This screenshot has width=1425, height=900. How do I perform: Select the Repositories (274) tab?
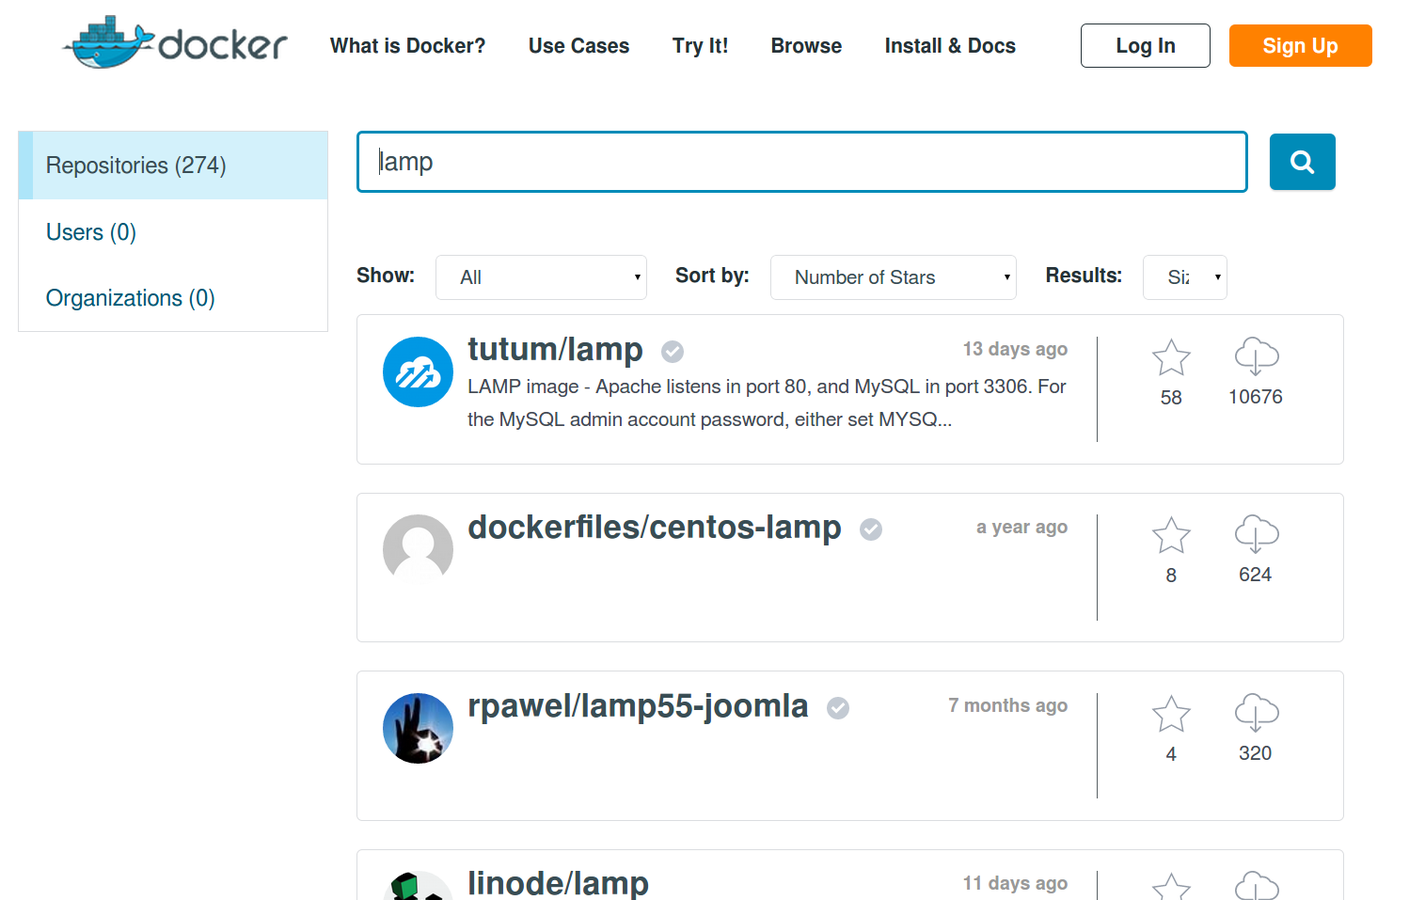[x=173, y=165]
